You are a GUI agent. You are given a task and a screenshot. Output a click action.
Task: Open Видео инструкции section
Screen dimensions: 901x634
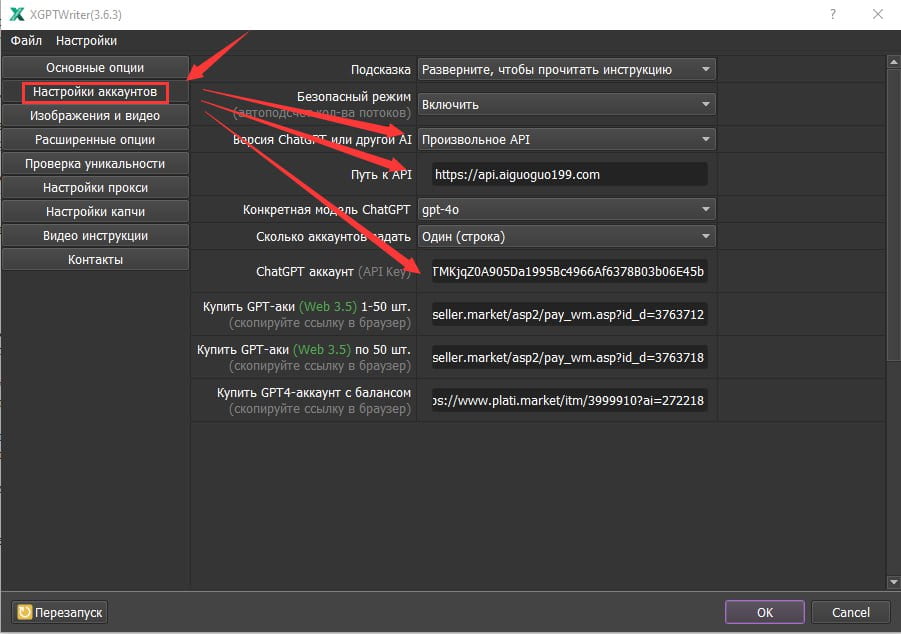coord(95,236)
